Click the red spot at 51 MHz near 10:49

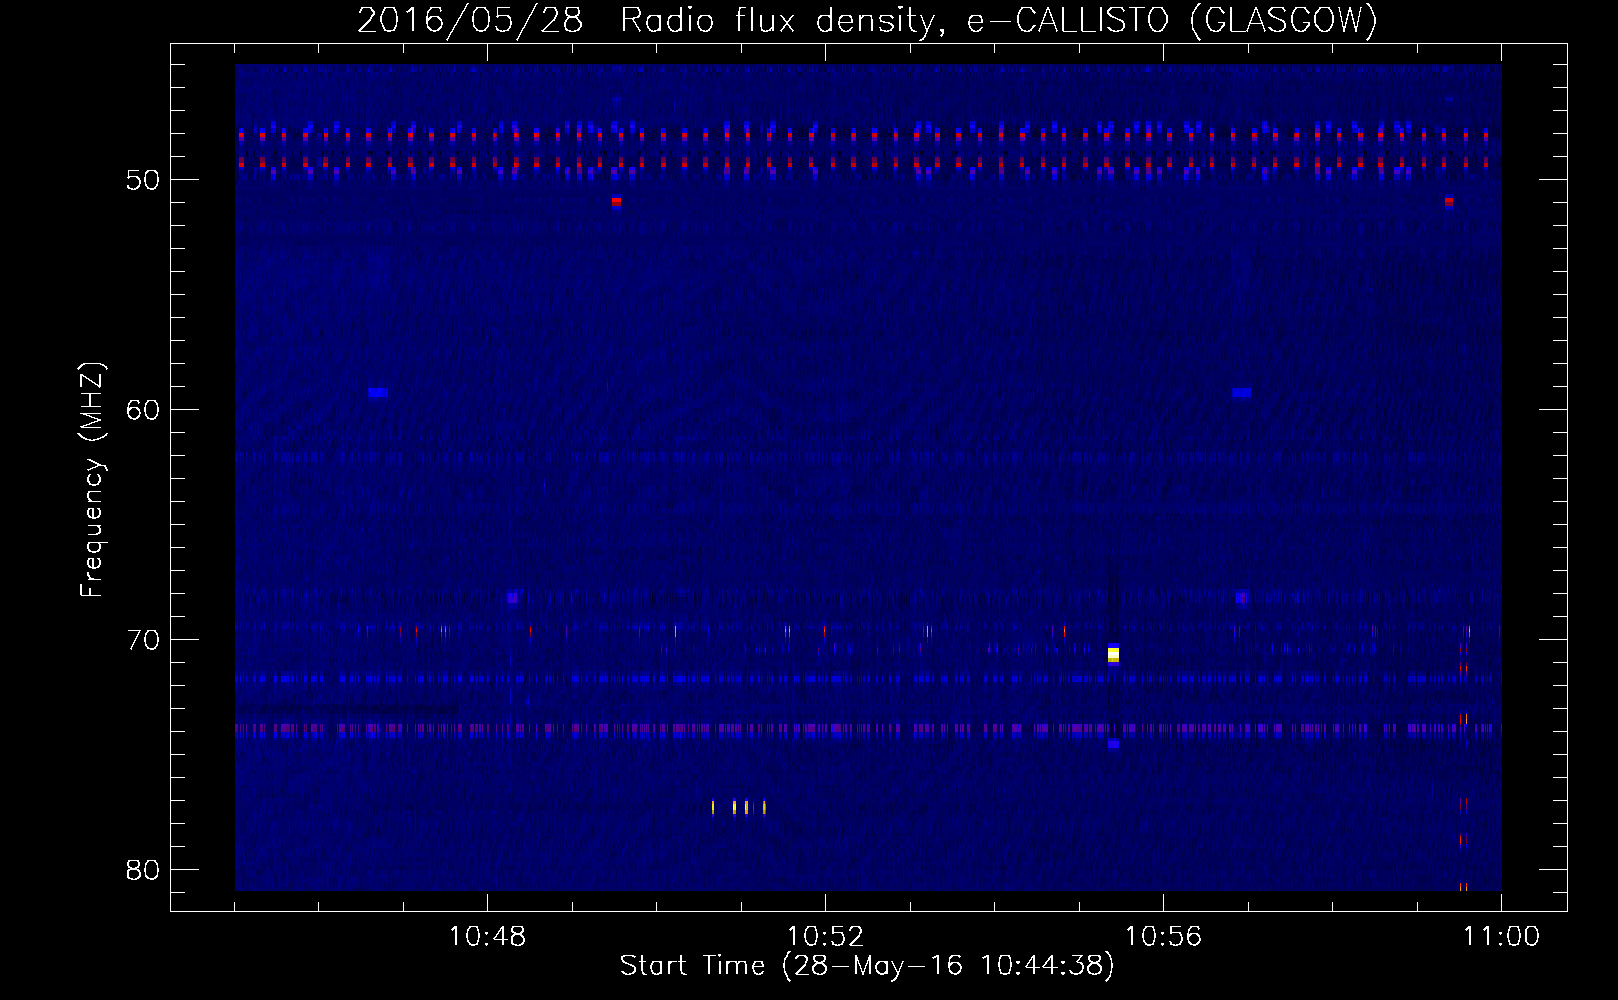click(616, 201)
